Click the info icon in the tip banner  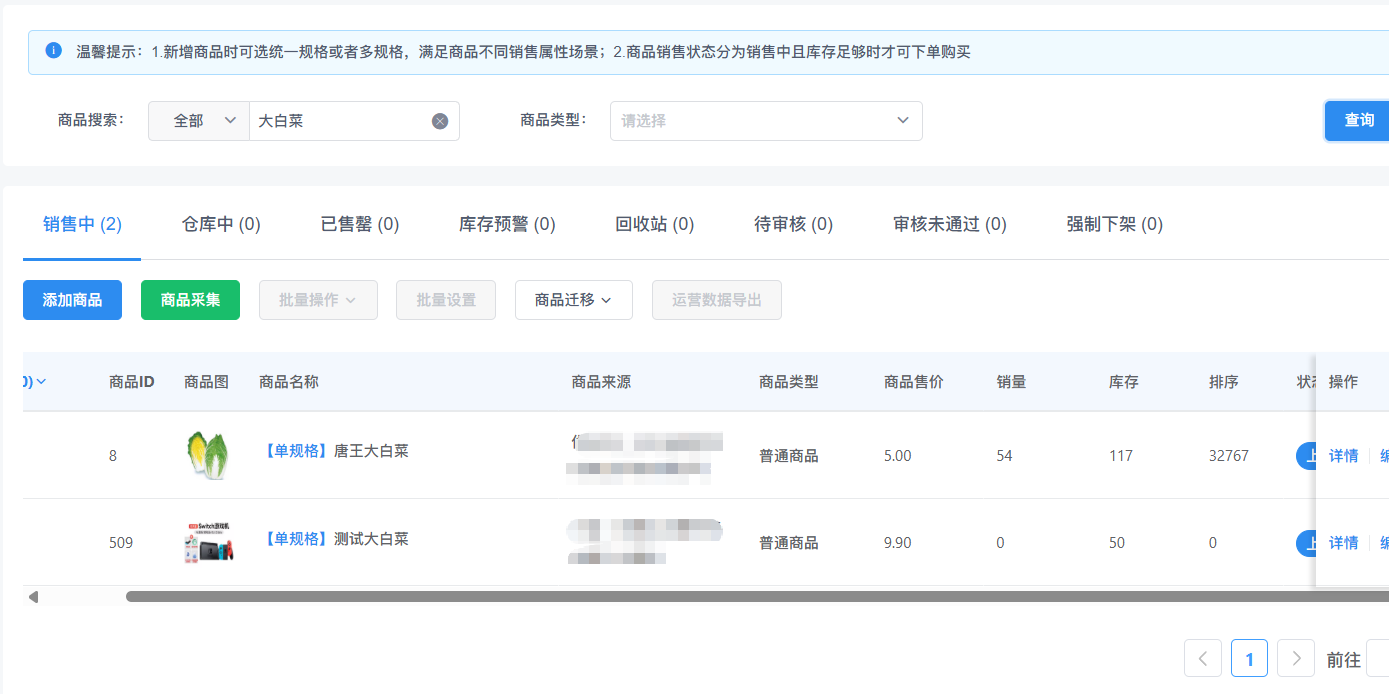[54, 51]
